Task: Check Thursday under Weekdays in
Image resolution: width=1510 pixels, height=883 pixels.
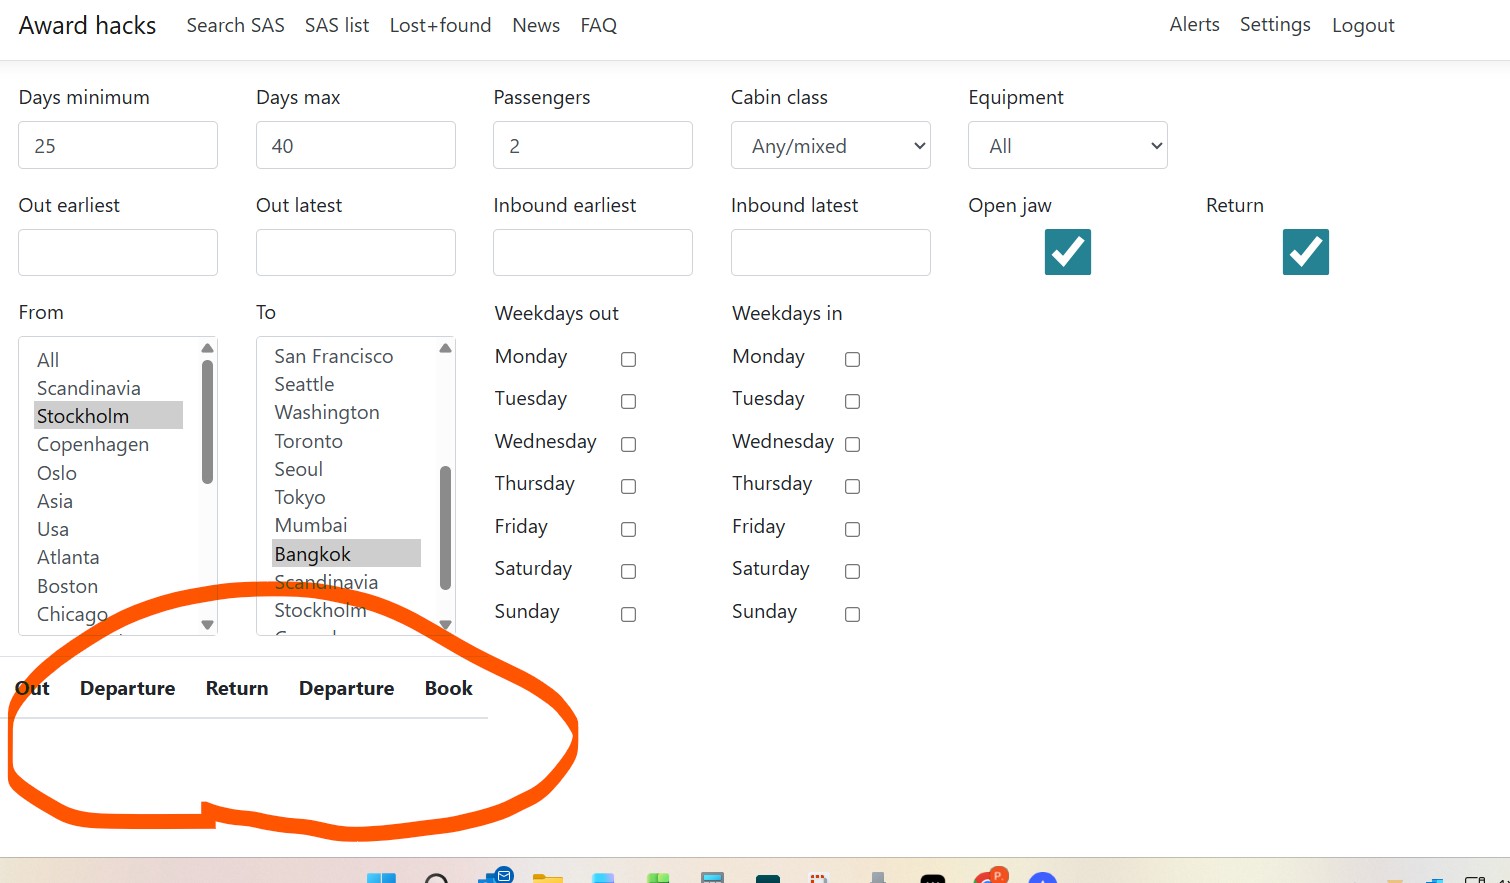Action: click(852, 486)
